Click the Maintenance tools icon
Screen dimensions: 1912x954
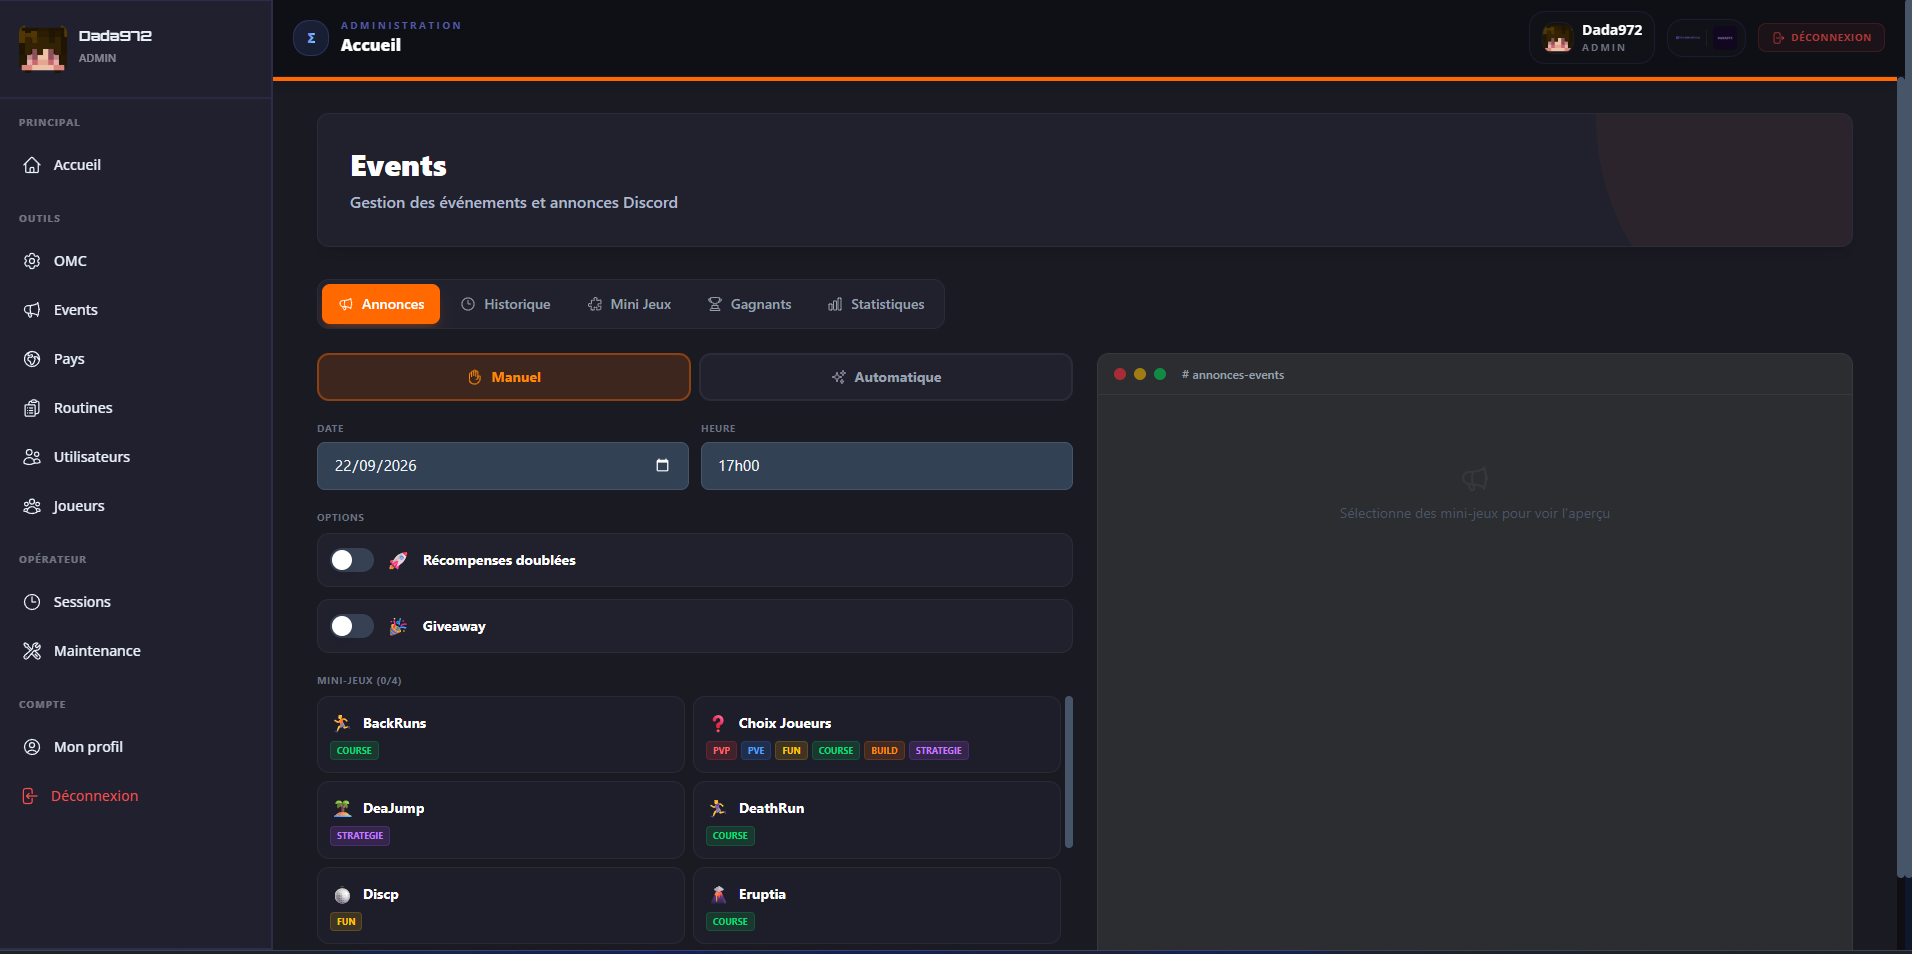click(32, 651)
